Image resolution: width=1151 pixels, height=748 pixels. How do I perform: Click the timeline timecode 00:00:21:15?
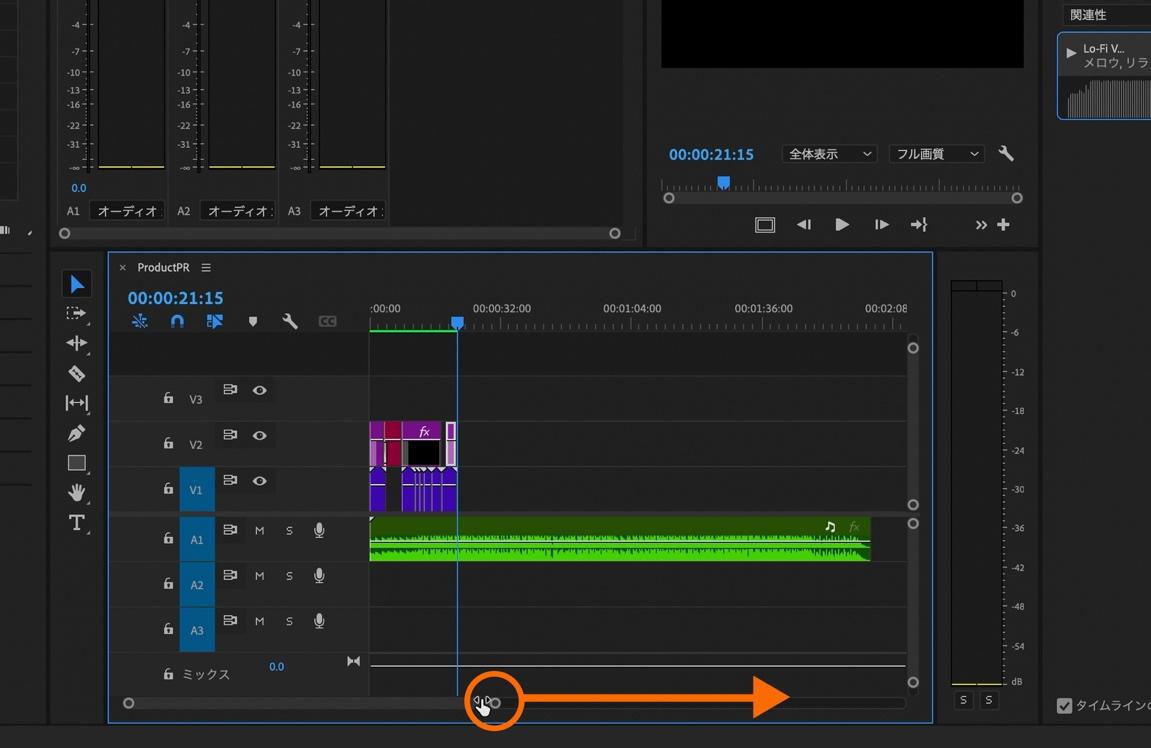175,298
